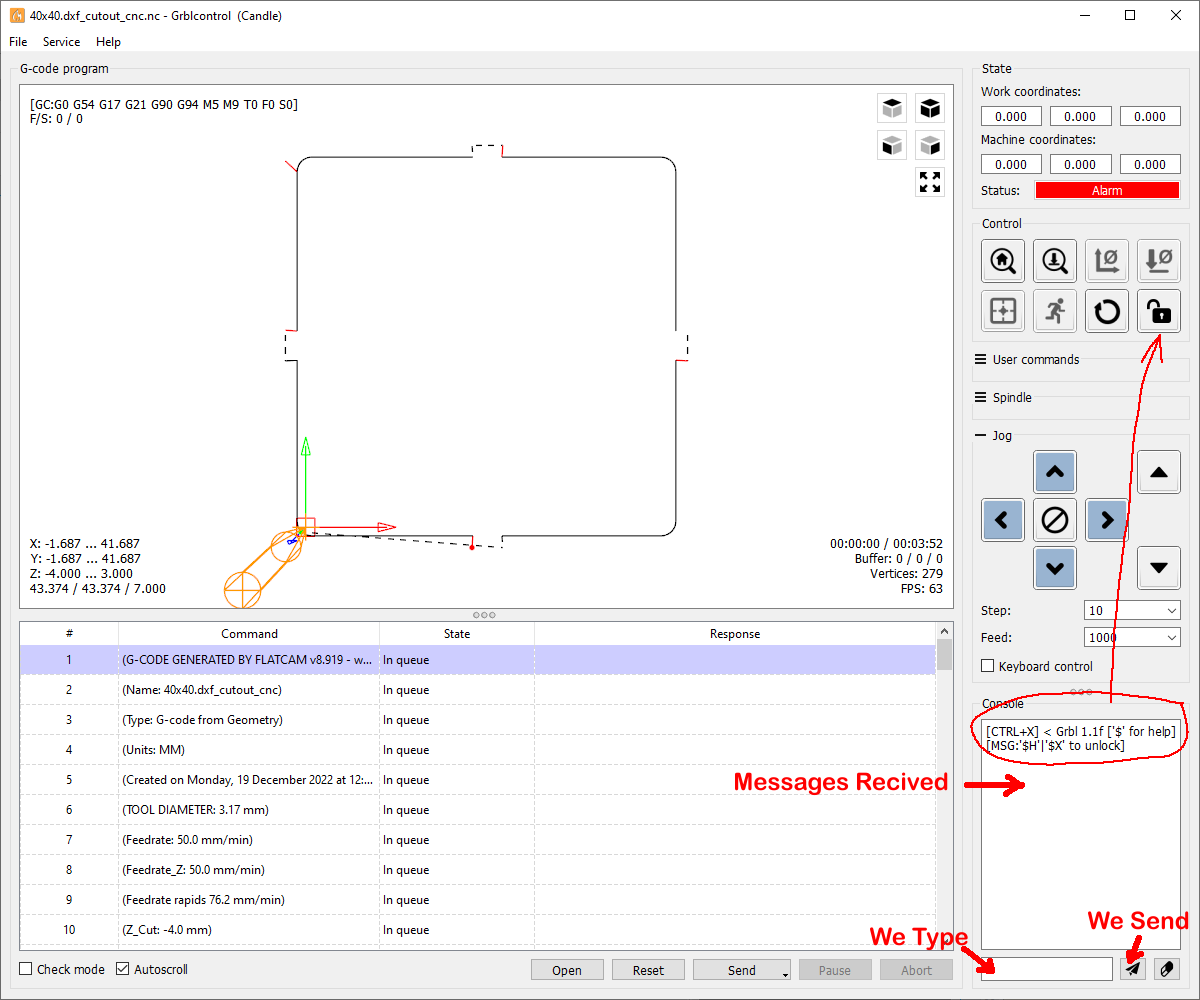Stop jogging with the center circle icon

1055,520
